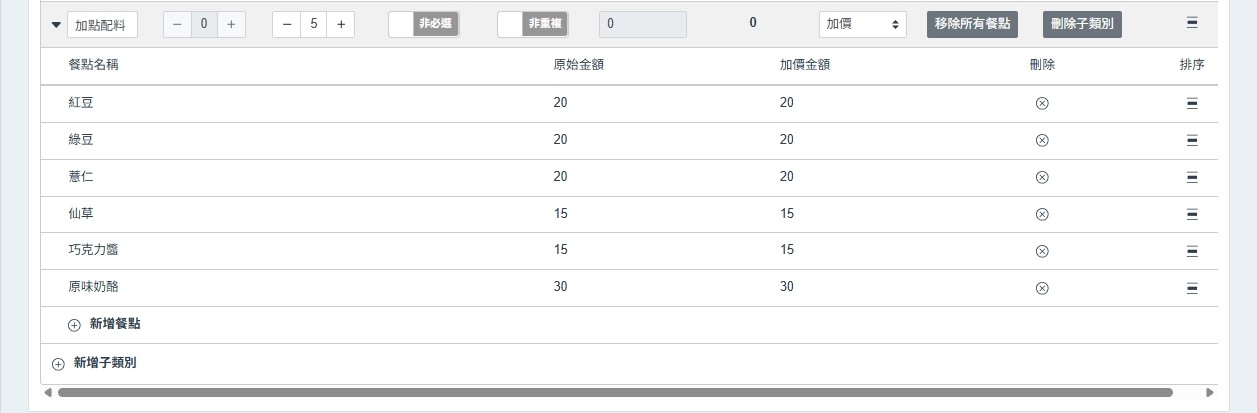Click the 加點配料 name field

click(x=102, y=25)
